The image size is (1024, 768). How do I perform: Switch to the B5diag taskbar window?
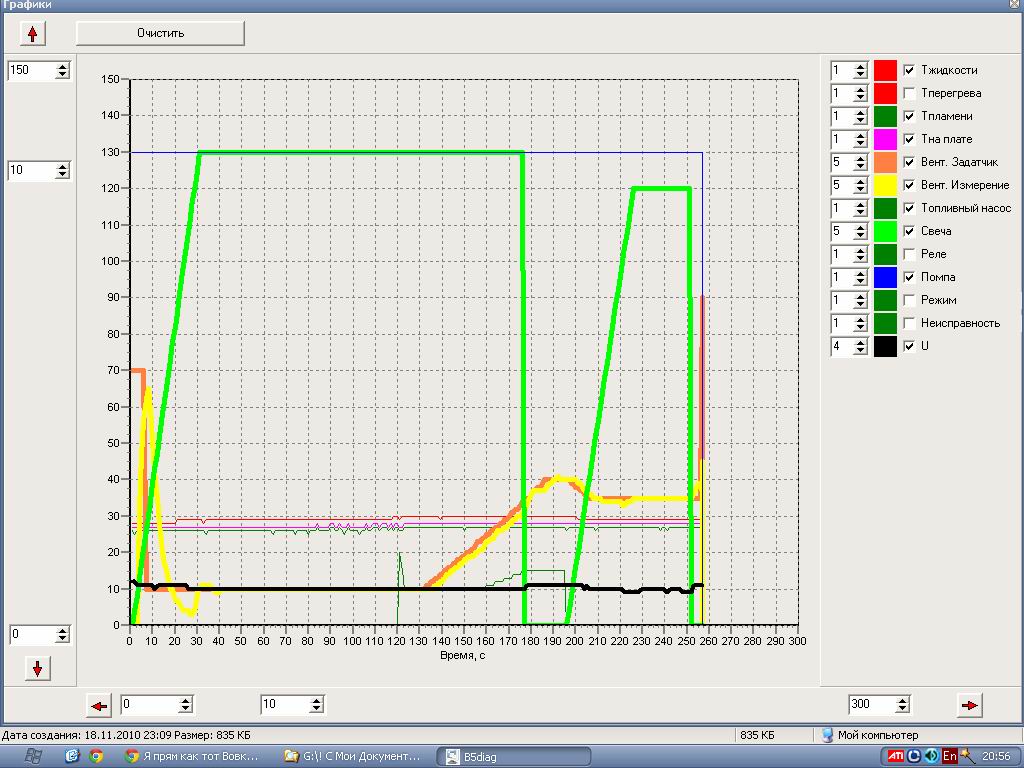tap(514, 757)
